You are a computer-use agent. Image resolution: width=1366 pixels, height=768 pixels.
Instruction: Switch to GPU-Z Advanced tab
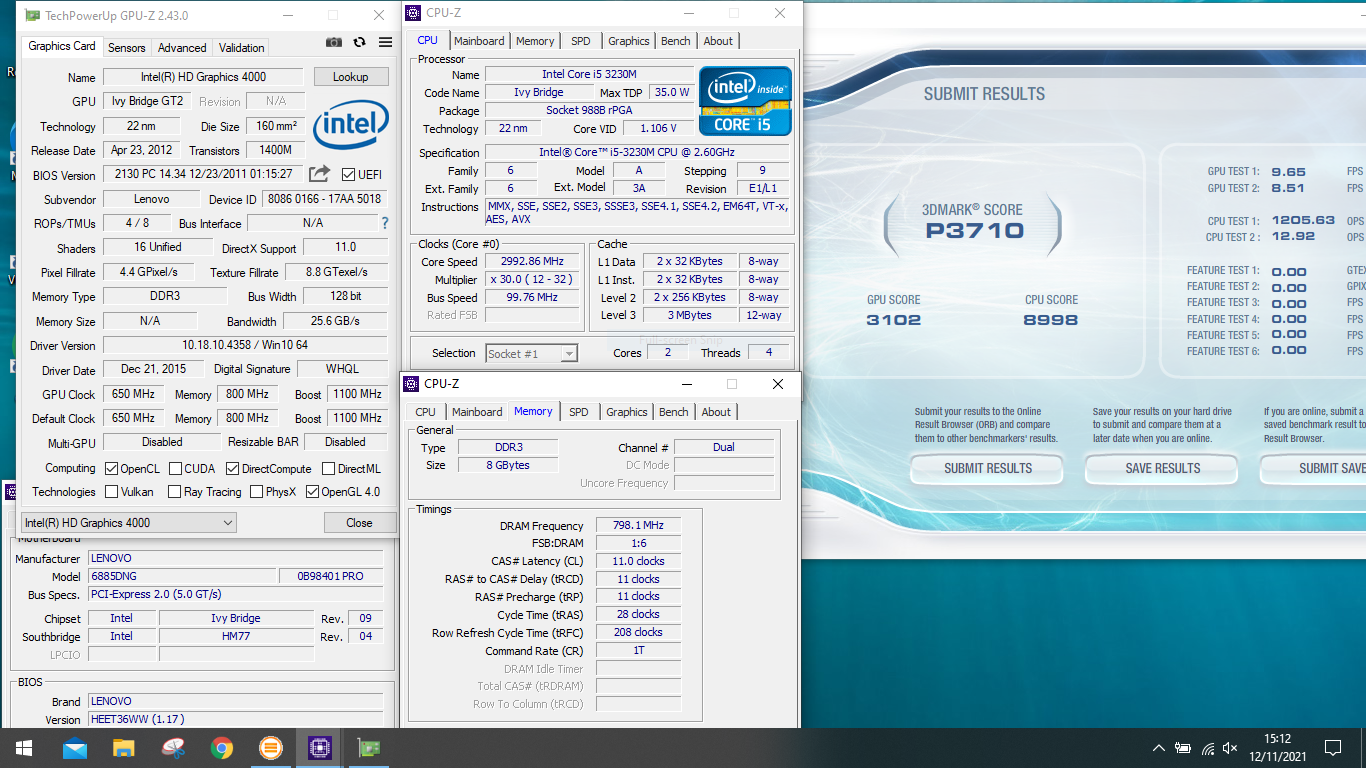[x=182, y=48]
